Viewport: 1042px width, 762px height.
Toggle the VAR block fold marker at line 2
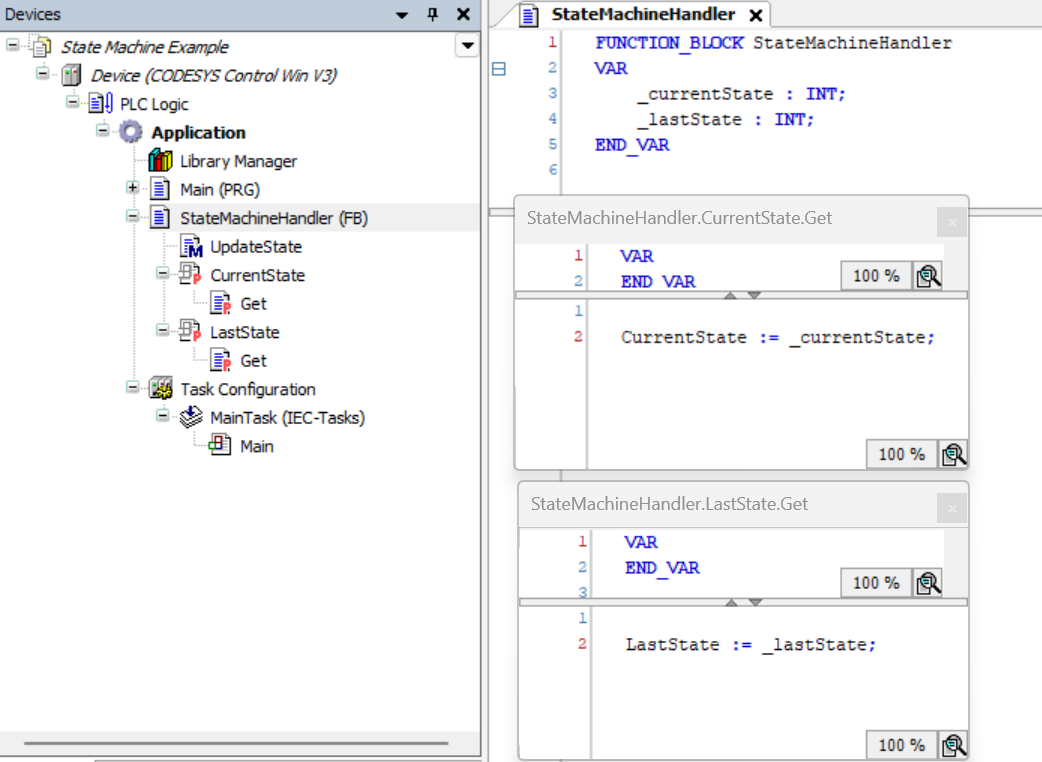pos(498,68)
